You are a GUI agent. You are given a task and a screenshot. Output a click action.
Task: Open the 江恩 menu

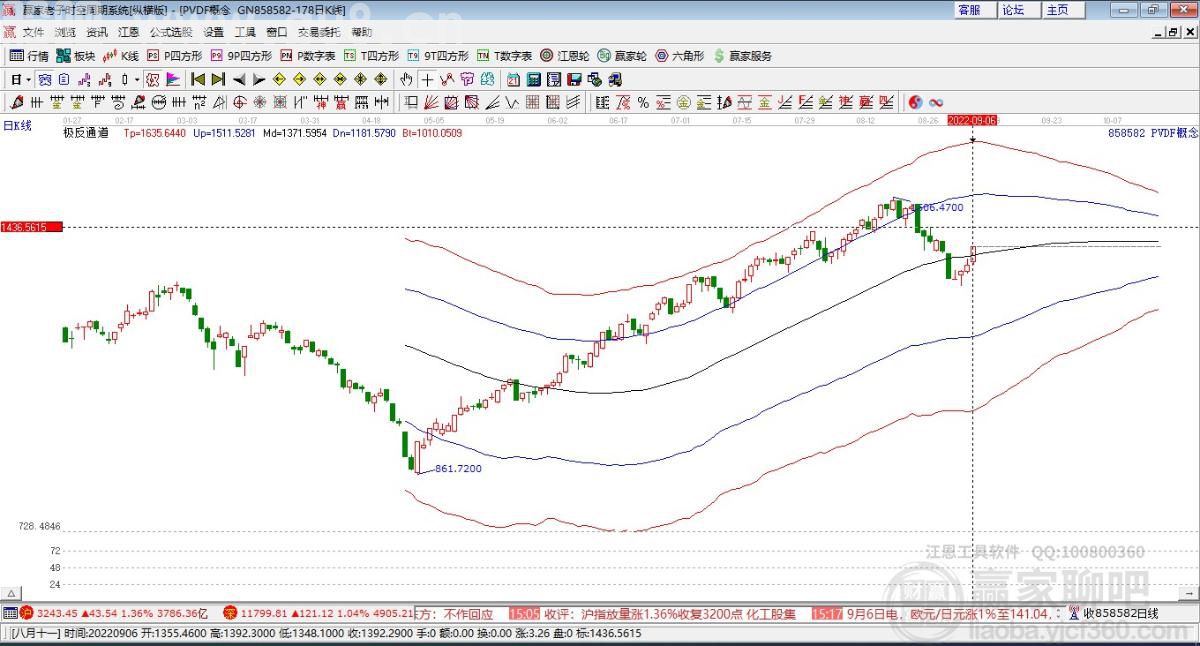click(x=129, y=32)
